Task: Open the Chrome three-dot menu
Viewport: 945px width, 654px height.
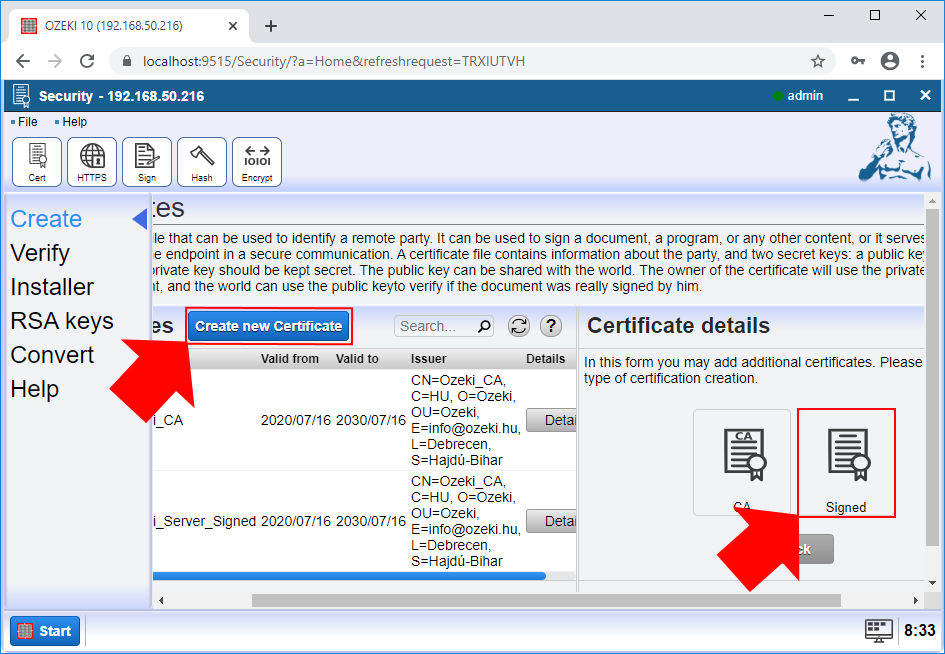Action: 922,61
